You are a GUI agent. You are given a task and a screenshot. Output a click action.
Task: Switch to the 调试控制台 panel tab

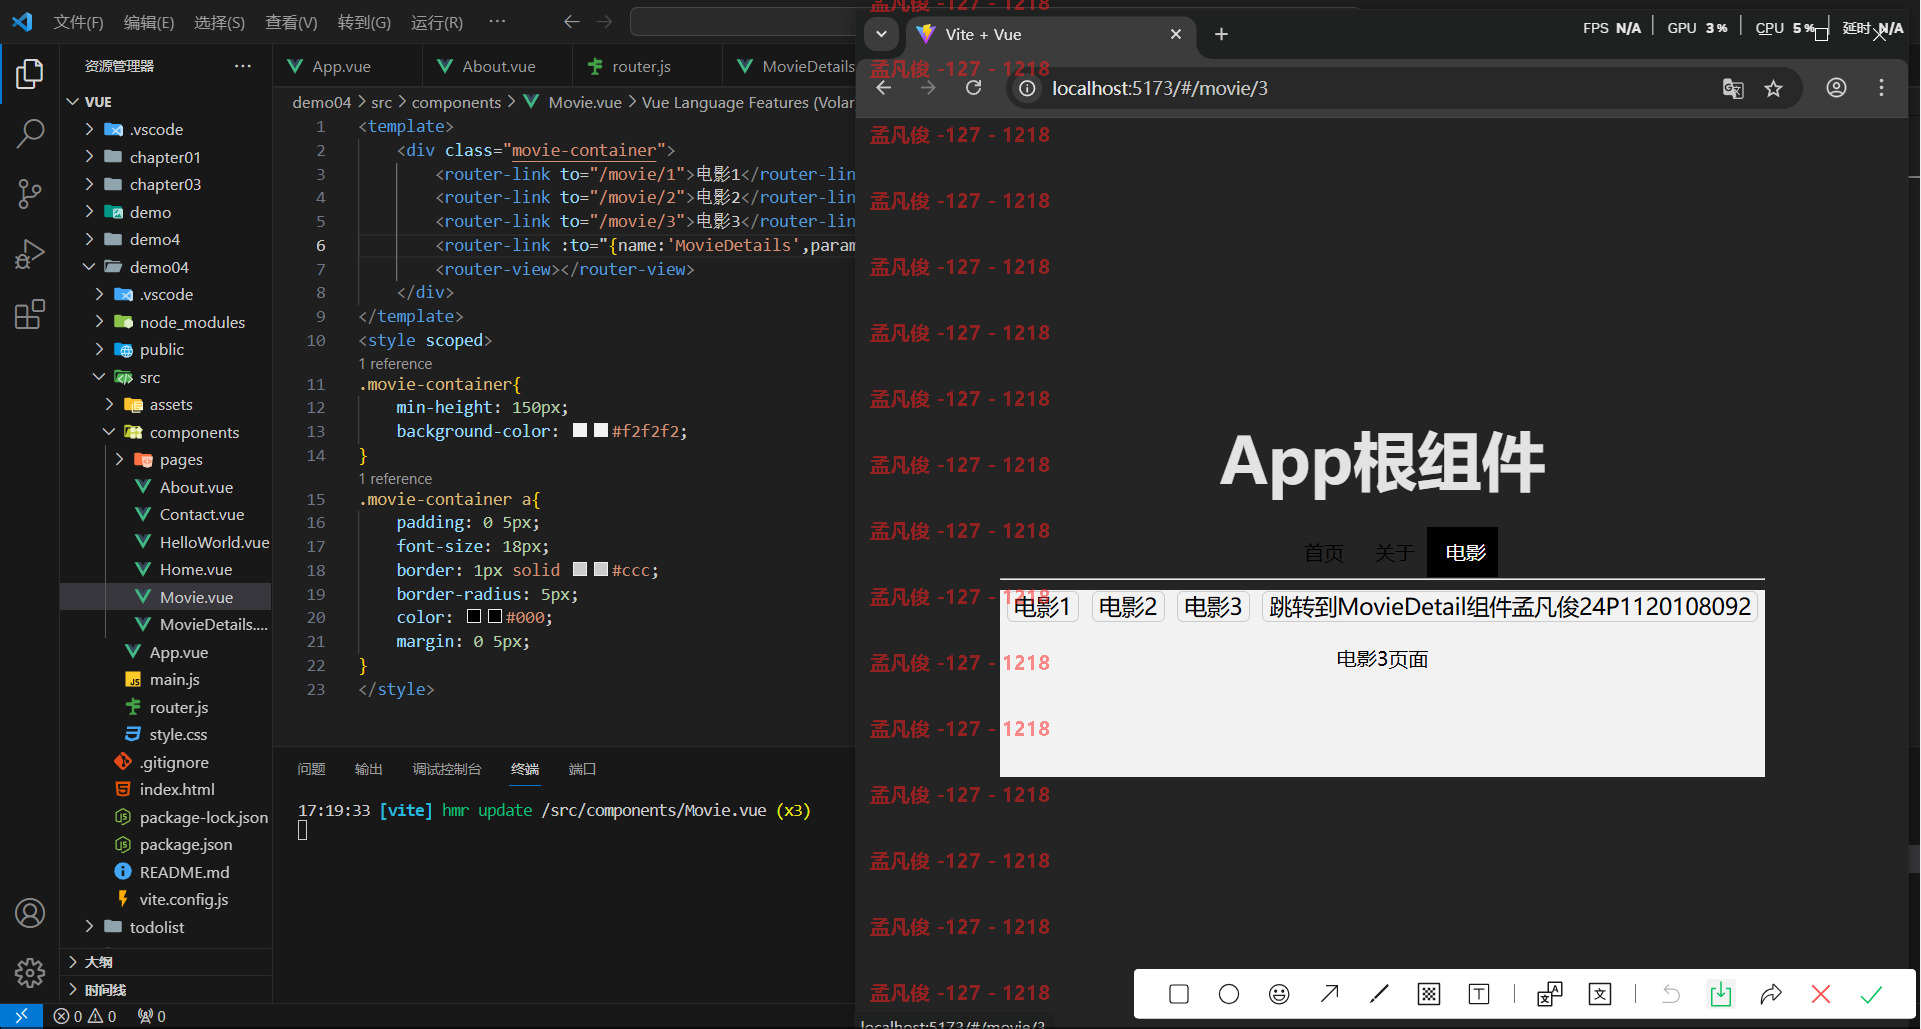click(x=447, y=769)
